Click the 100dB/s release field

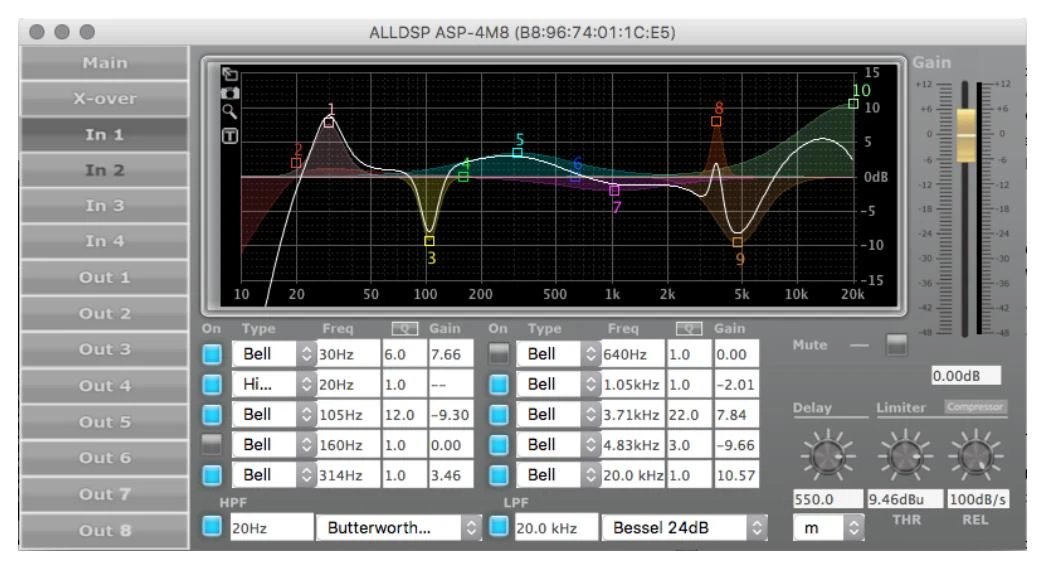978,499
